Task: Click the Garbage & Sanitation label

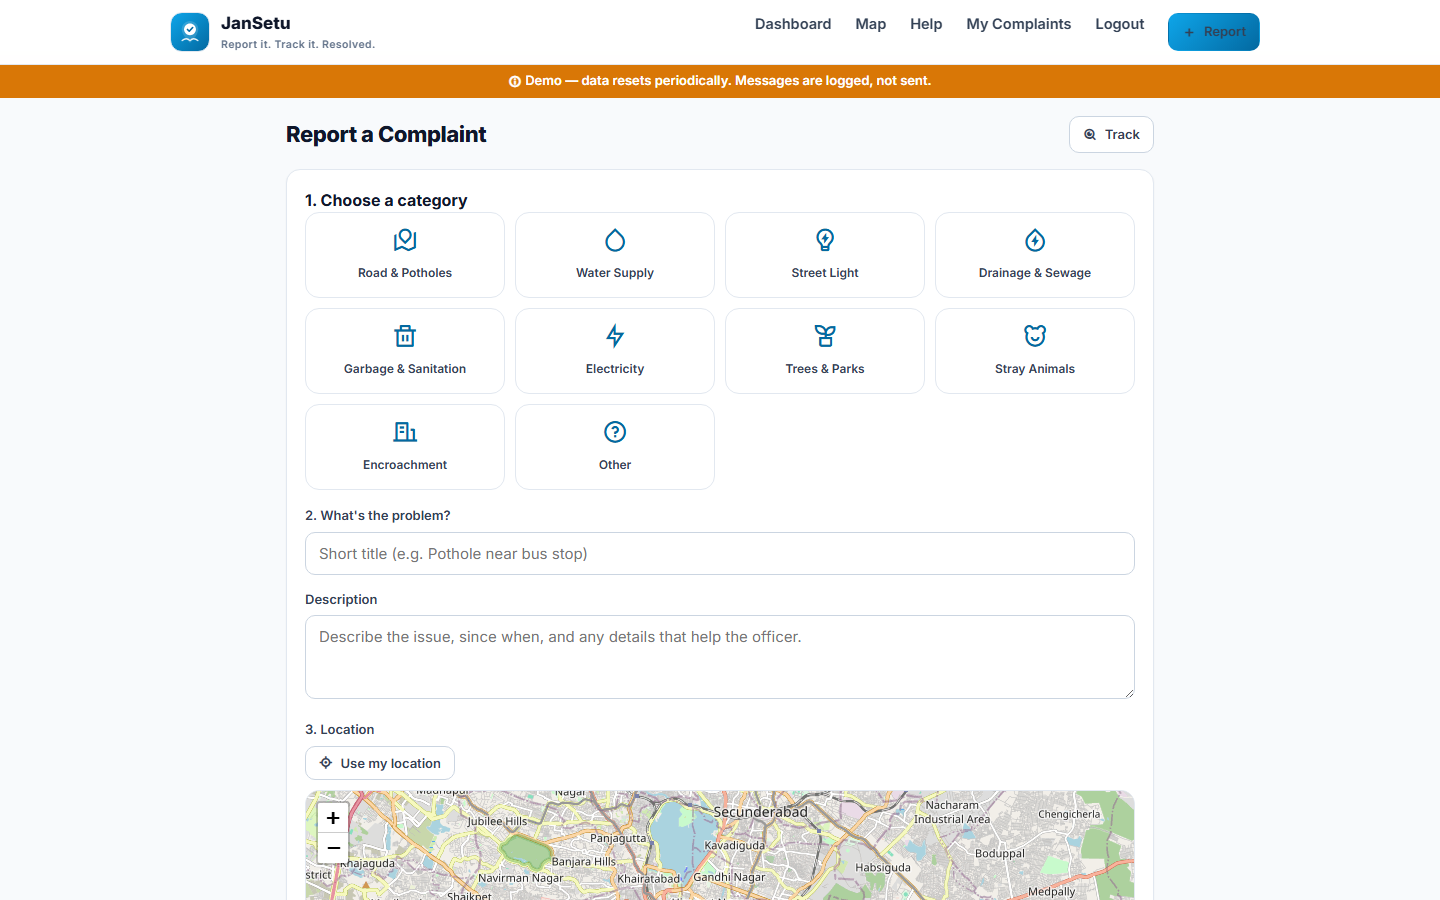Action: [405, 369]
